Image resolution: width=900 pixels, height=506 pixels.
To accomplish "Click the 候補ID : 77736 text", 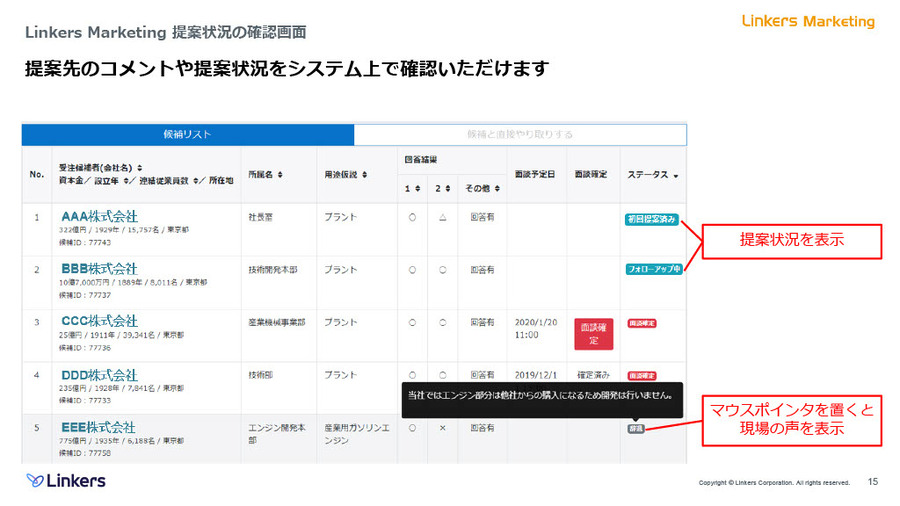I will point(85,348).
